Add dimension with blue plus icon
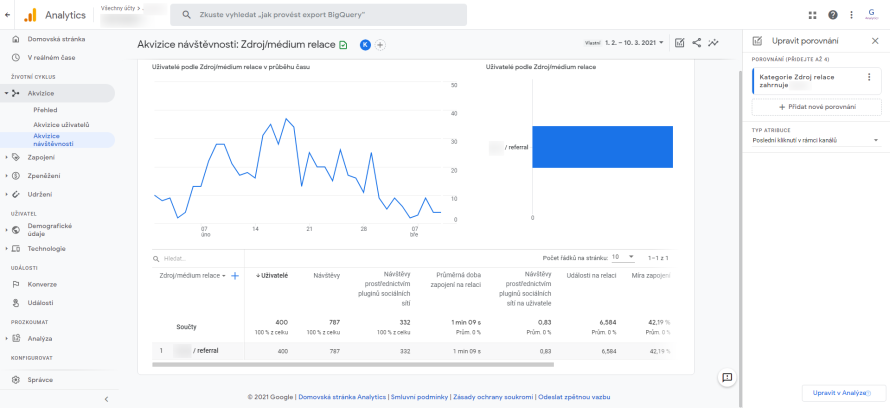The width and height of the screenshot is (890, 408). (x=235, y=275)
